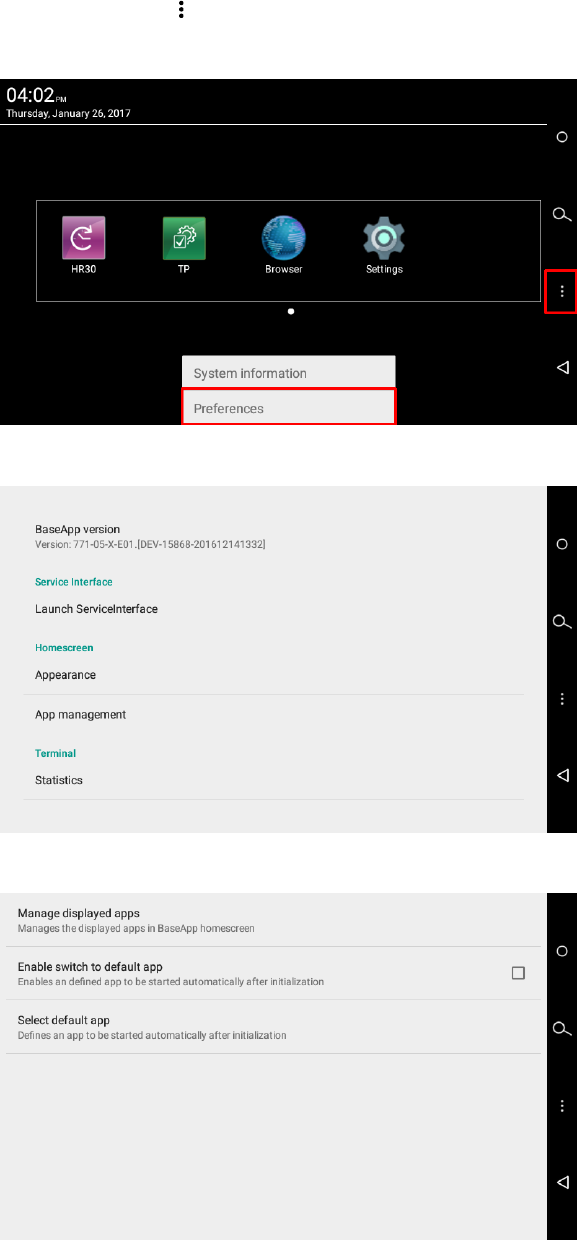Choose Preferences from the popup menu

pyautogui.click(x=289, y=408)
